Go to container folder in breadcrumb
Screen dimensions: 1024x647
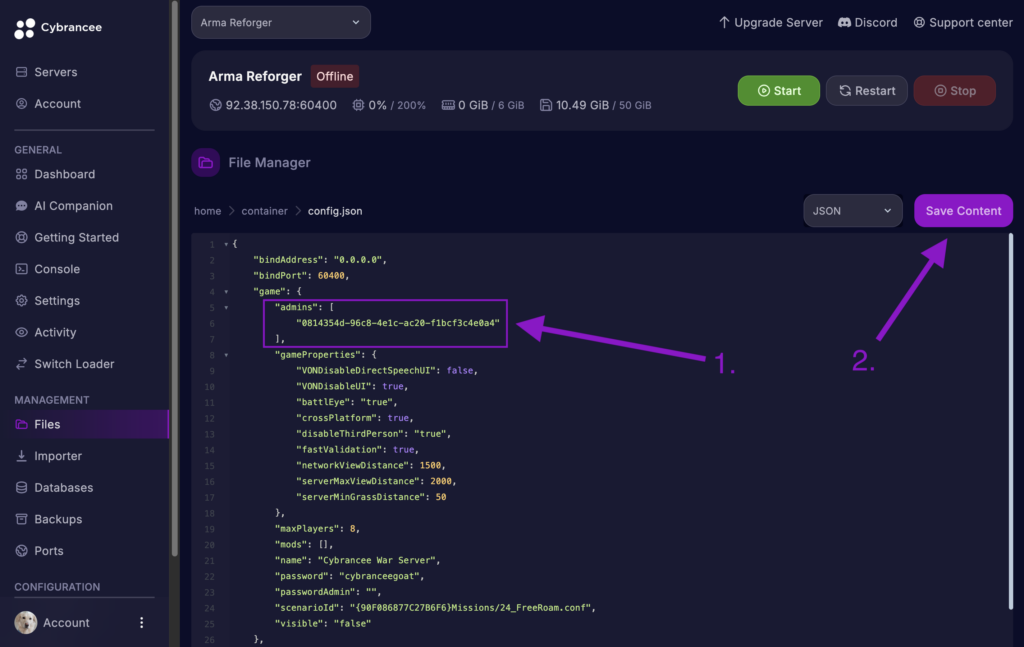[264, 211]
